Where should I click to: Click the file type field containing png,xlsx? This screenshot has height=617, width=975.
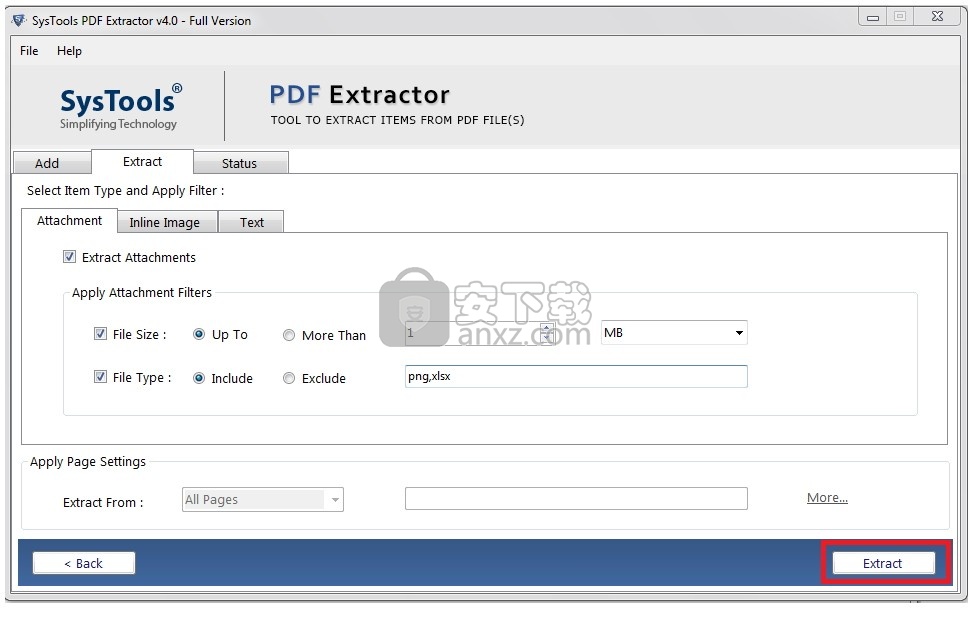[576, 376]
